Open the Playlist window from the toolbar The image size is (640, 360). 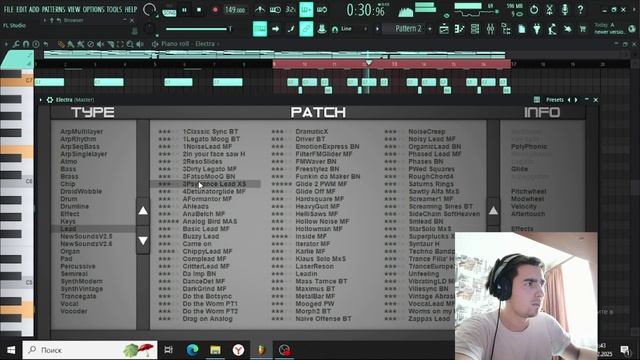pyautogui.click(x=444, y=29)
